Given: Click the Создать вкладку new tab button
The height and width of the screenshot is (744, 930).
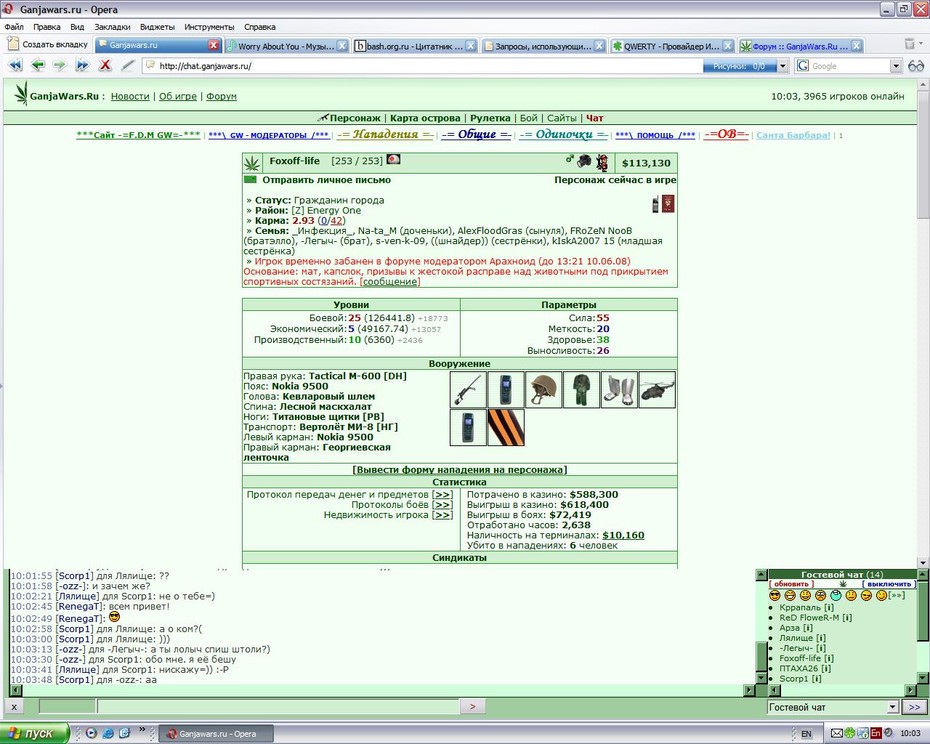Looking at the screenshot, I should [47, 44].
